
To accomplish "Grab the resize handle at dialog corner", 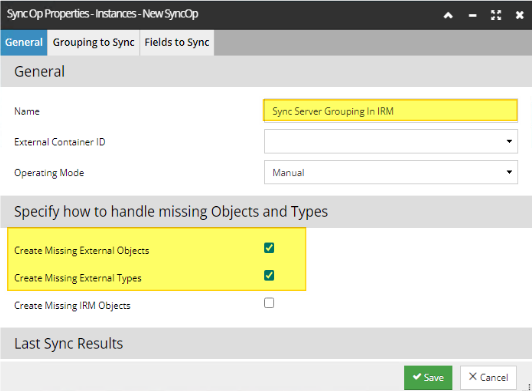I will (x=529, y=387).
